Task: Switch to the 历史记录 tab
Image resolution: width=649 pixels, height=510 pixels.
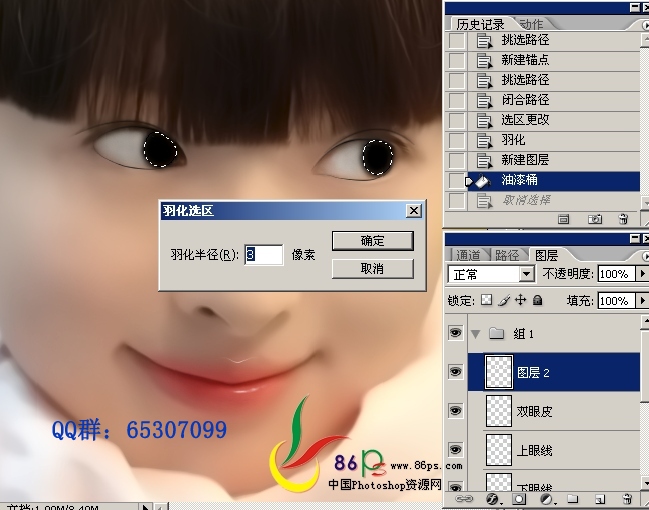Action: [x=480, y=24]
